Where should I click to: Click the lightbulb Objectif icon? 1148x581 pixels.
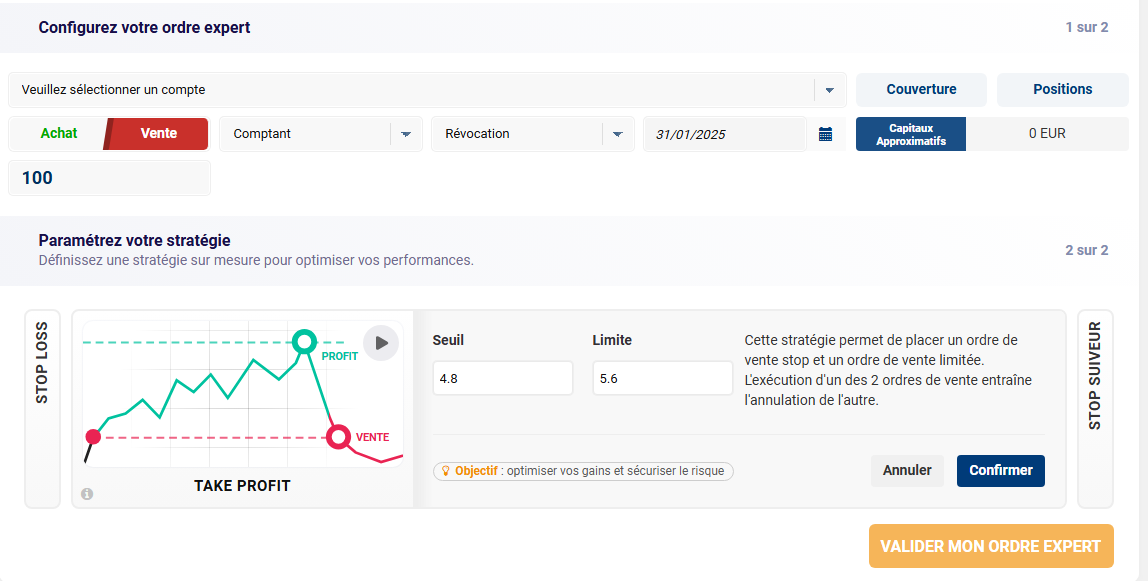click(x=446, y=471)
